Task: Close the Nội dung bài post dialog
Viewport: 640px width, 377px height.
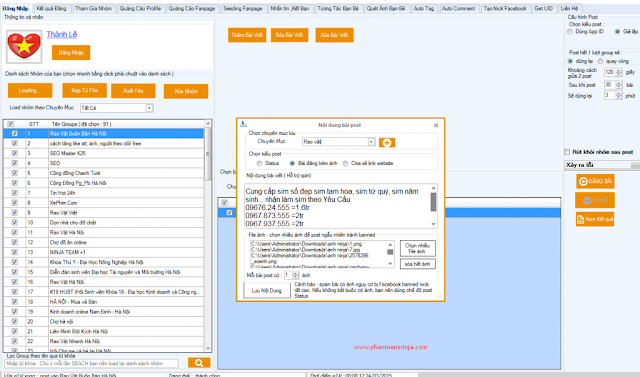Action: [436, 125]
